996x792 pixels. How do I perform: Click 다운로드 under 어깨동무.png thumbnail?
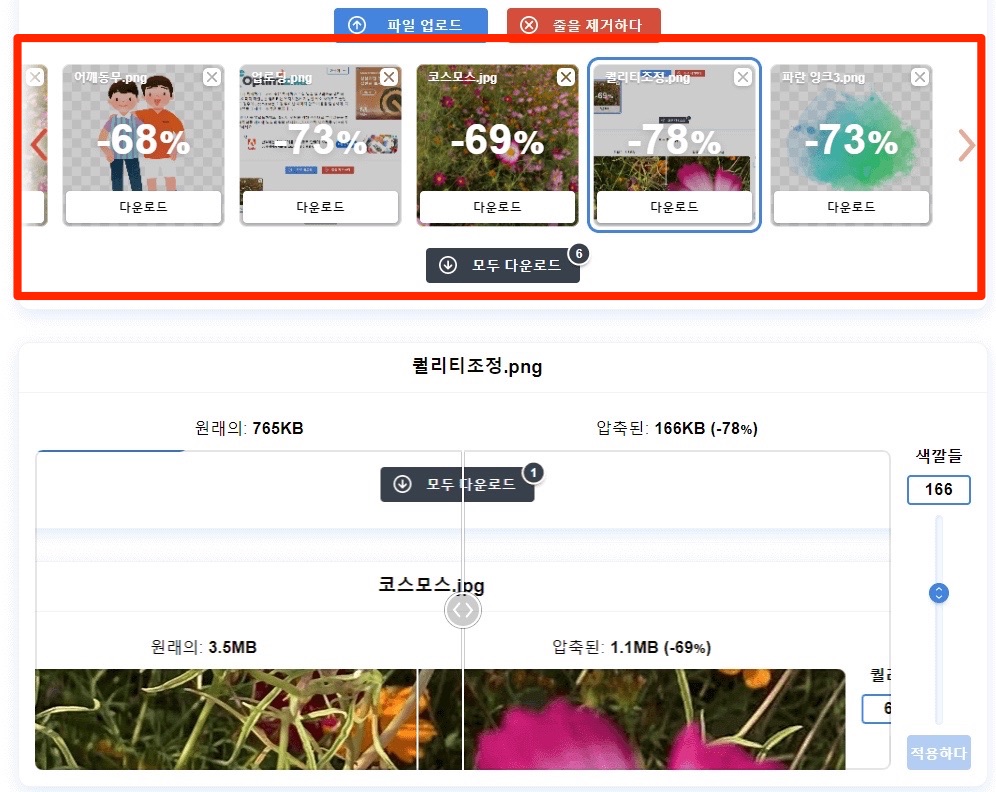tap(142, 207)
